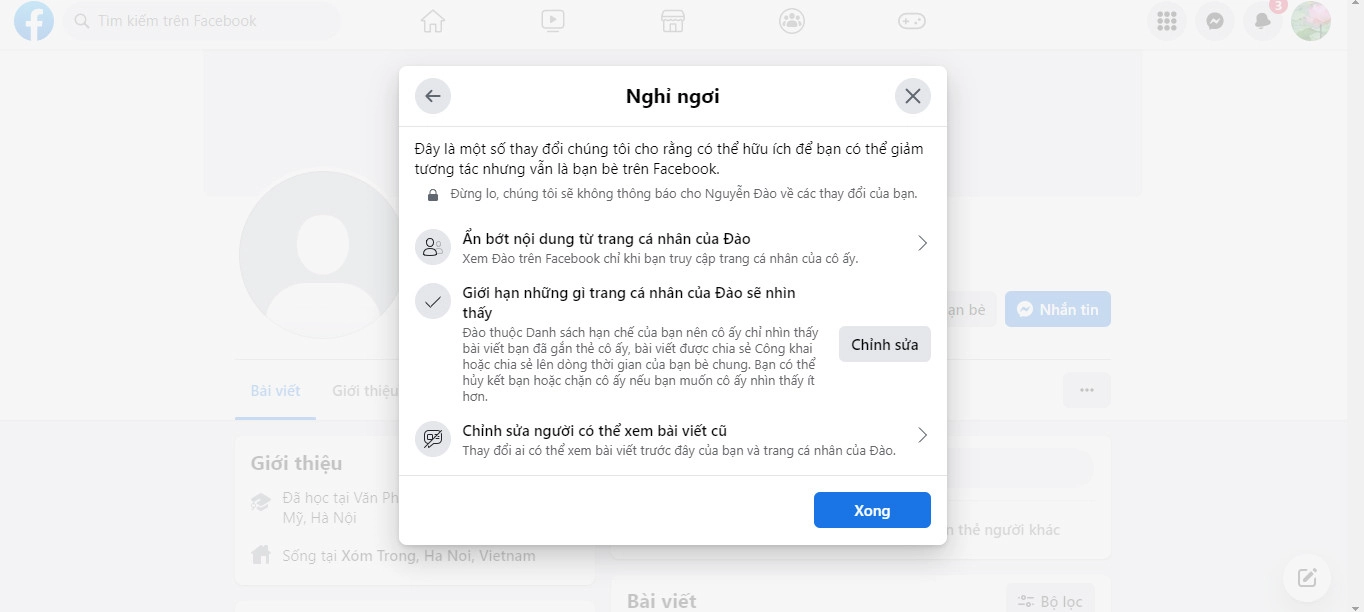Open notifications bell with badge
This screenshot has width=1364, height=612.
point(1263,21)
